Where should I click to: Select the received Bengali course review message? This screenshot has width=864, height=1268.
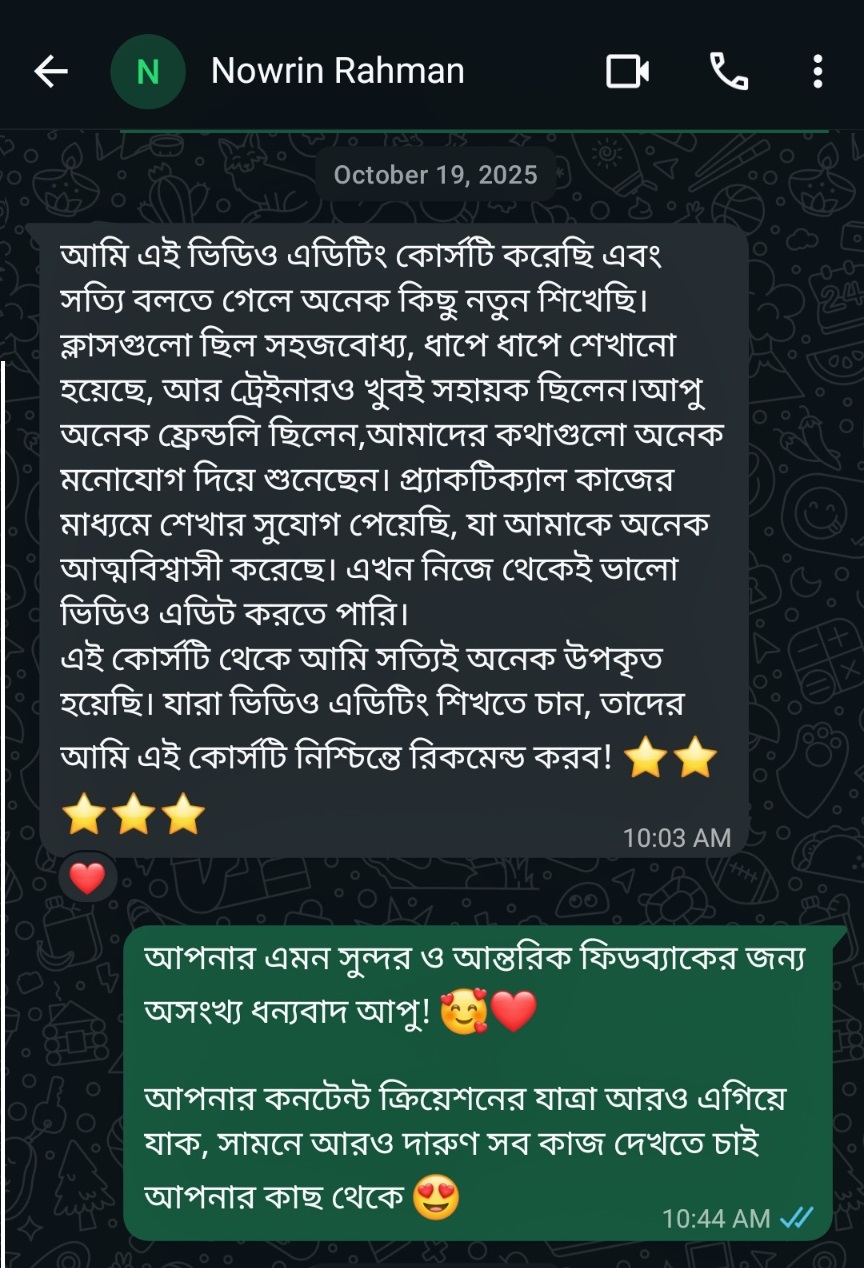point(394,540)
